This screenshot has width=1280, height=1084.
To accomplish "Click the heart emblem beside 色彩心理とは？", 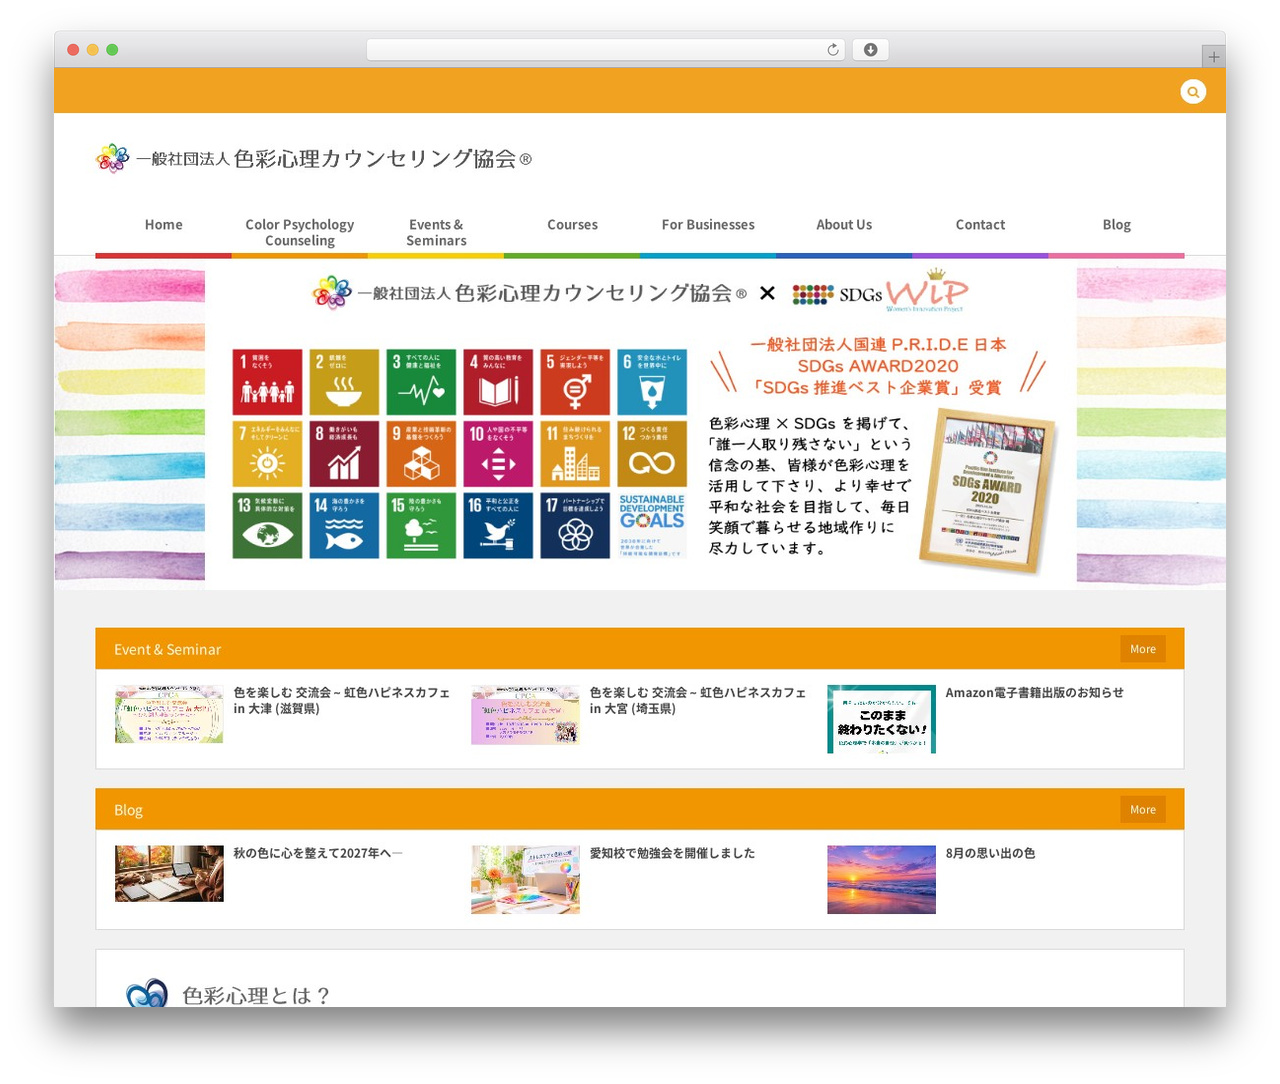I will point(147,994).
